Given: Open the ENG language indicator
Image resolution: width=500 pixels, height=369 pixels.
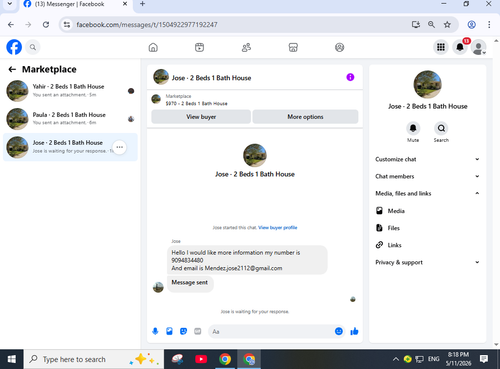Looking at the screenshot, I should point(433,359).
